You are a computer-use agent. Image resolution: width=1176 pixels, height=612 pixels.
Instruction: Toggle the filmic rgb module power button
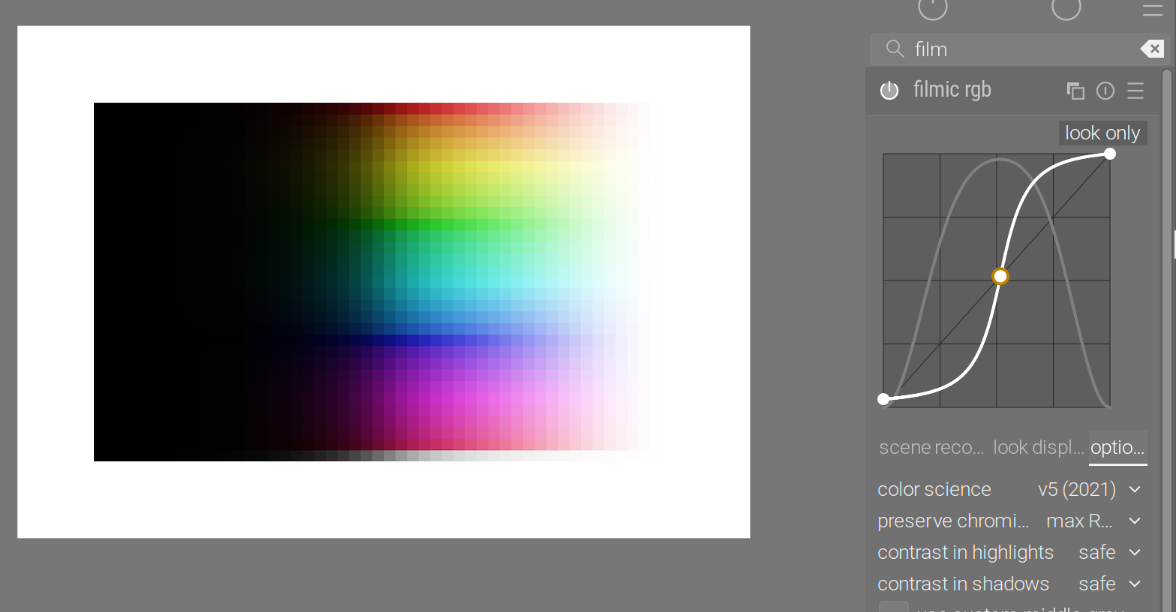click(889, 91)
